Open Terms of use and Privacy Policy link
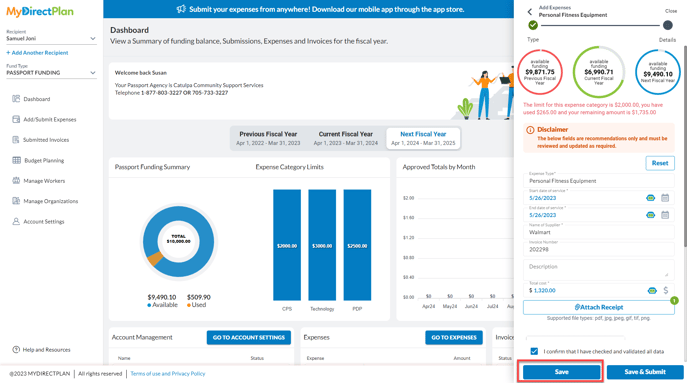Viewport: 687px width, 383px height. point(168,373)
